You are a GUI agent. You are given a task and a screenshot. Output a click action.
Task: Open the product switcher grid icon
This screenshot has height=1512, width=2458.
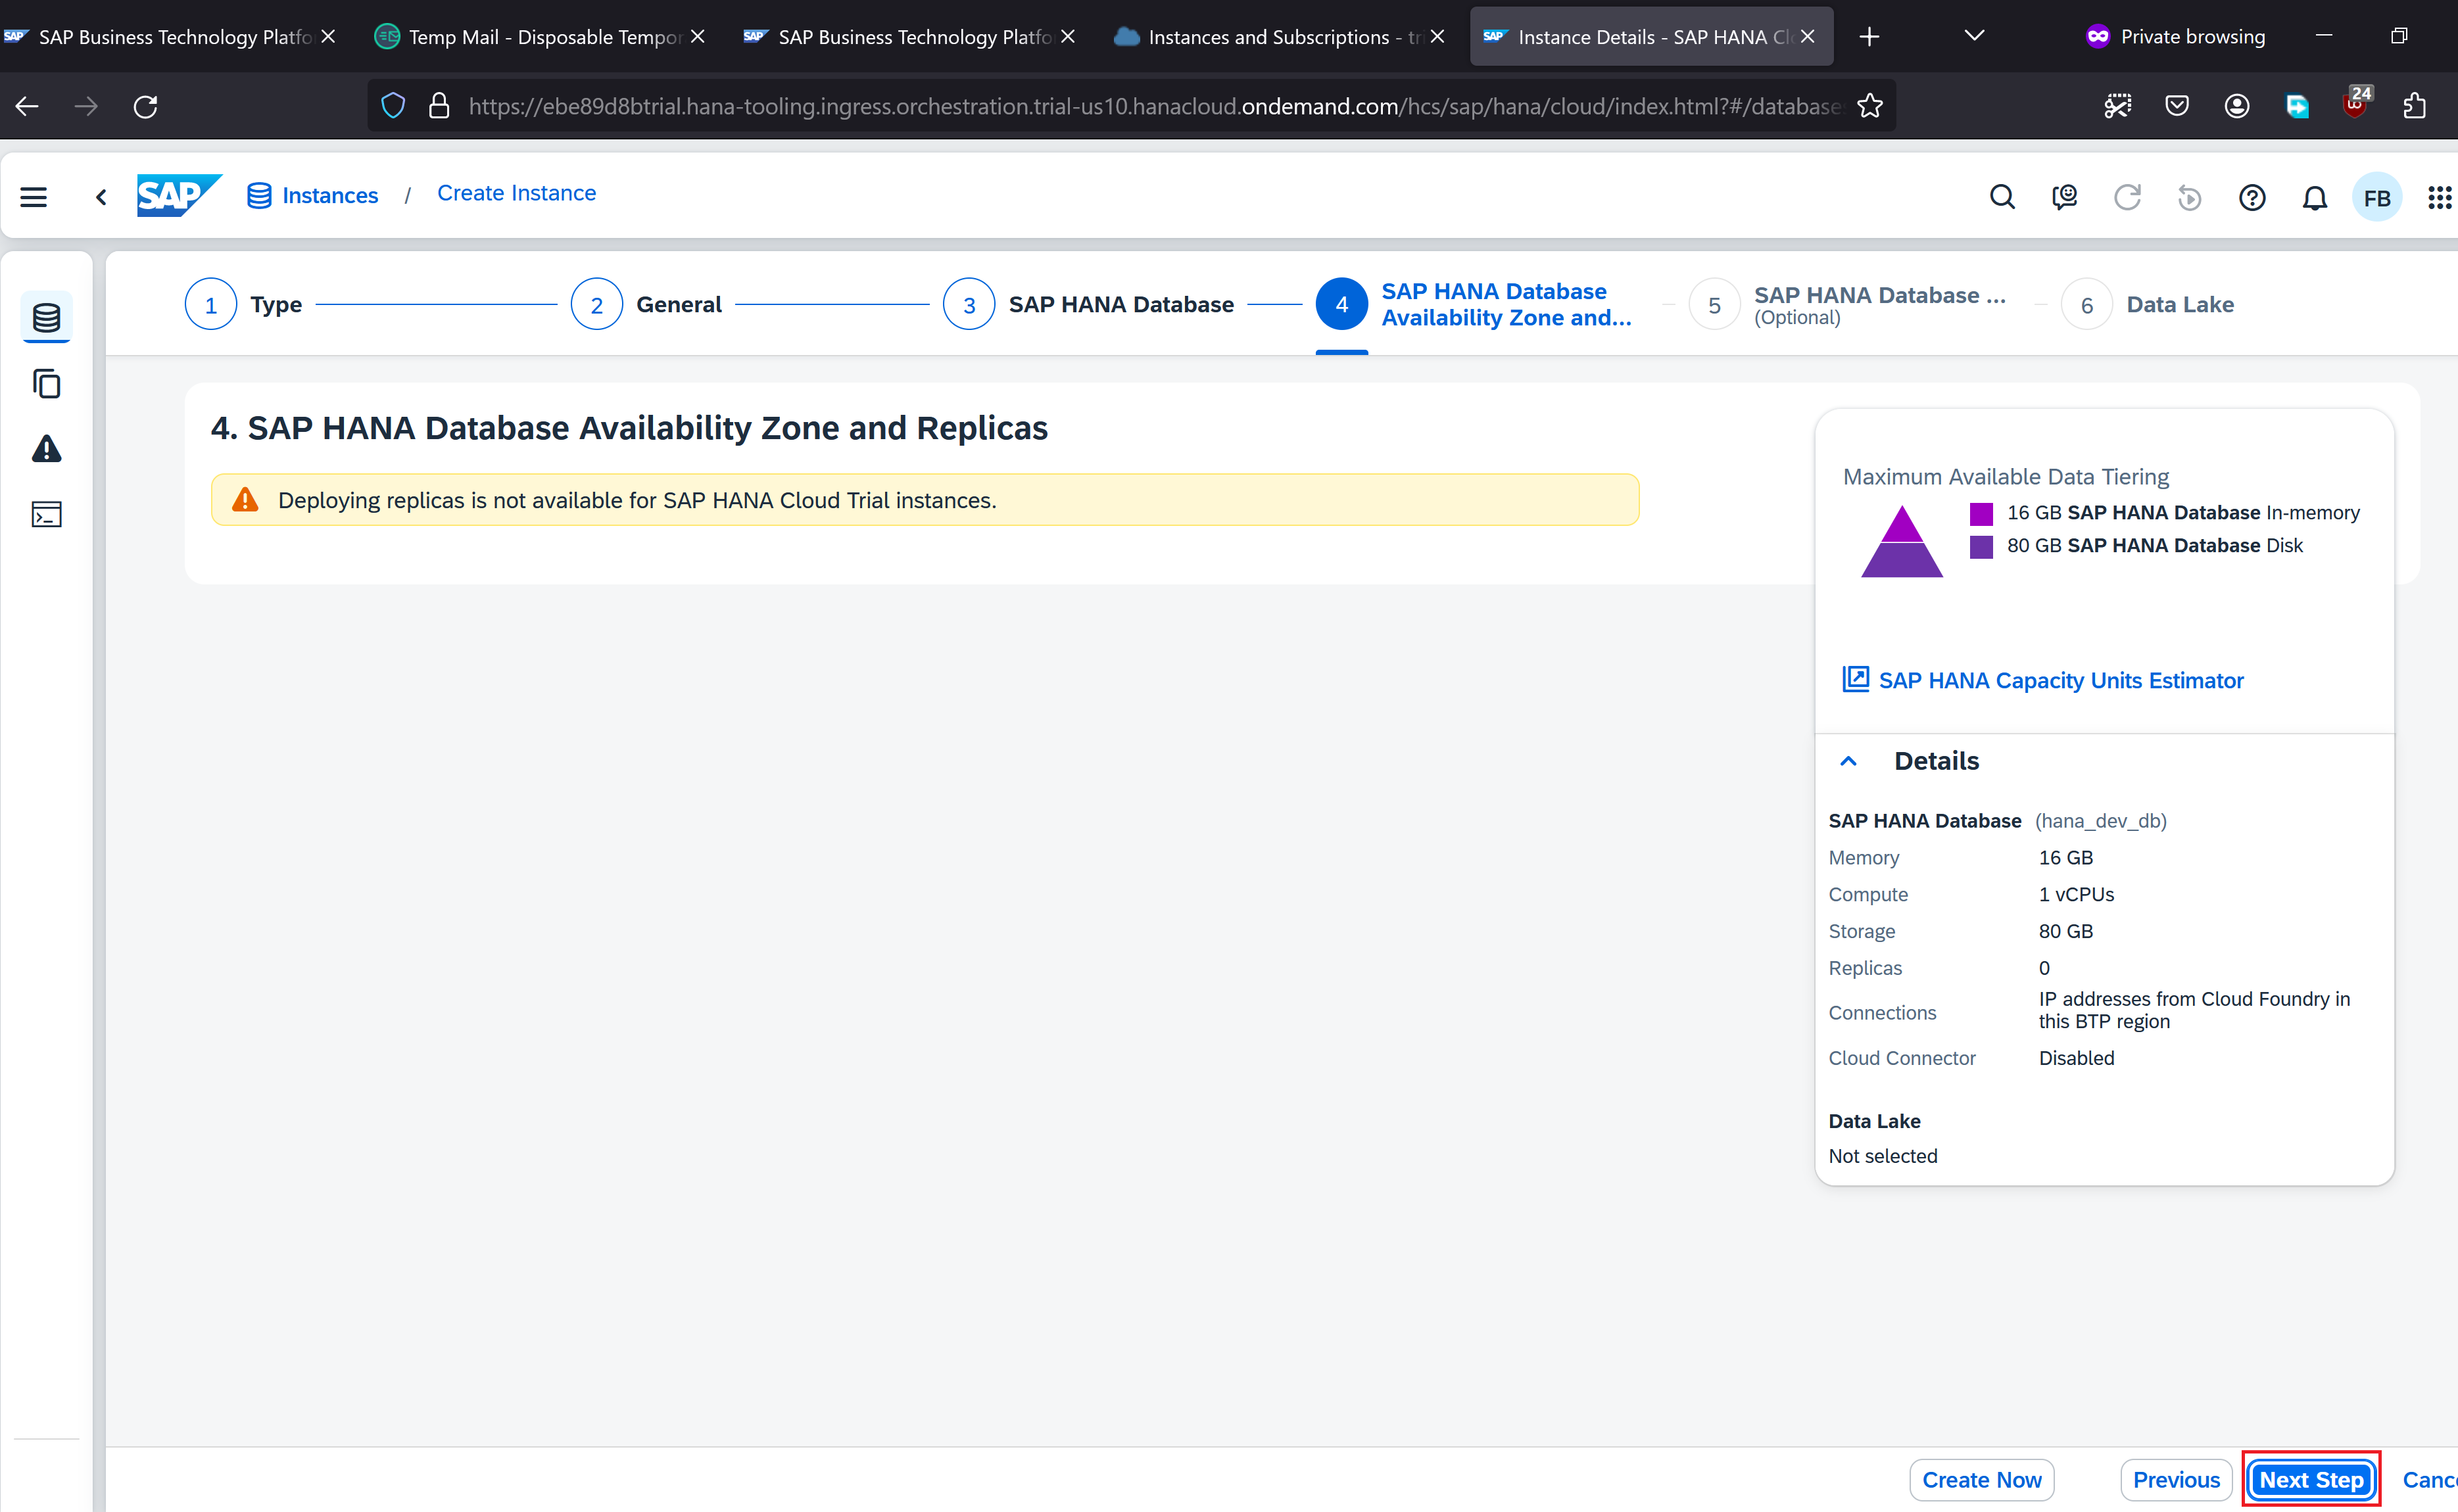(2438, 197)
